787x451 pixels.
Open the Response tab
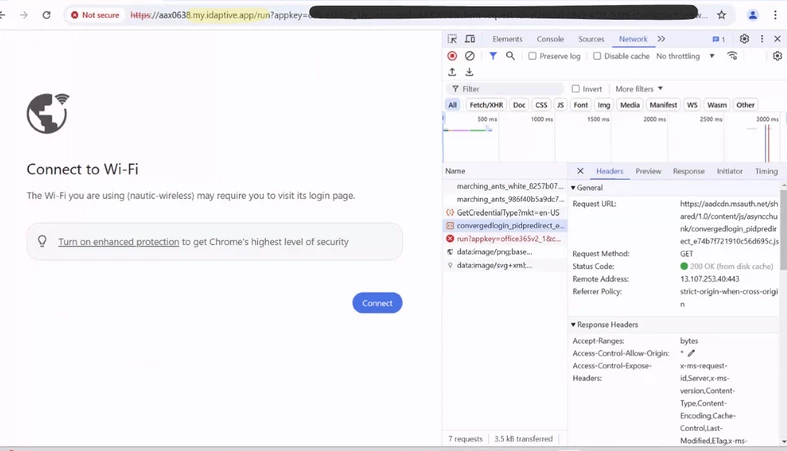click(x=689, y=171)
